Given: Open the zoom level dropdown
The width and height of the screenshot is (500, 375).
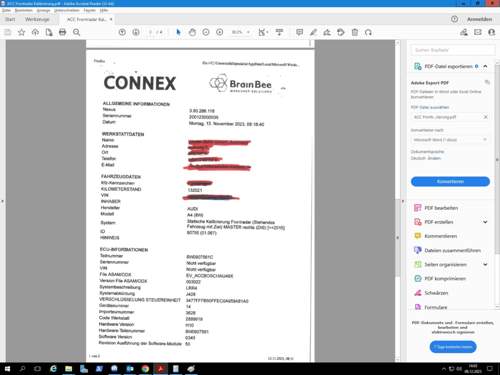Looking at the screenshot, I should coord(248,32).
